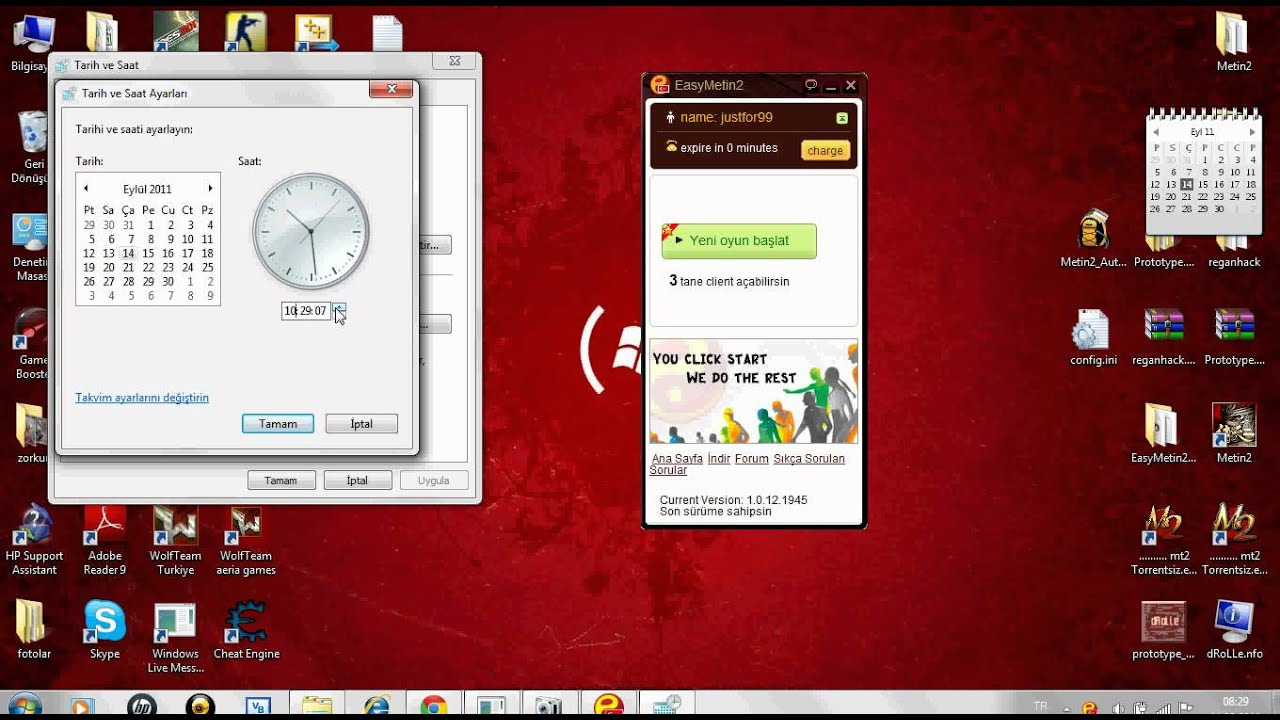The image size is (1280, 720).
Task: Click the time input field showing 10:29:07
Action: coord(306,311)
